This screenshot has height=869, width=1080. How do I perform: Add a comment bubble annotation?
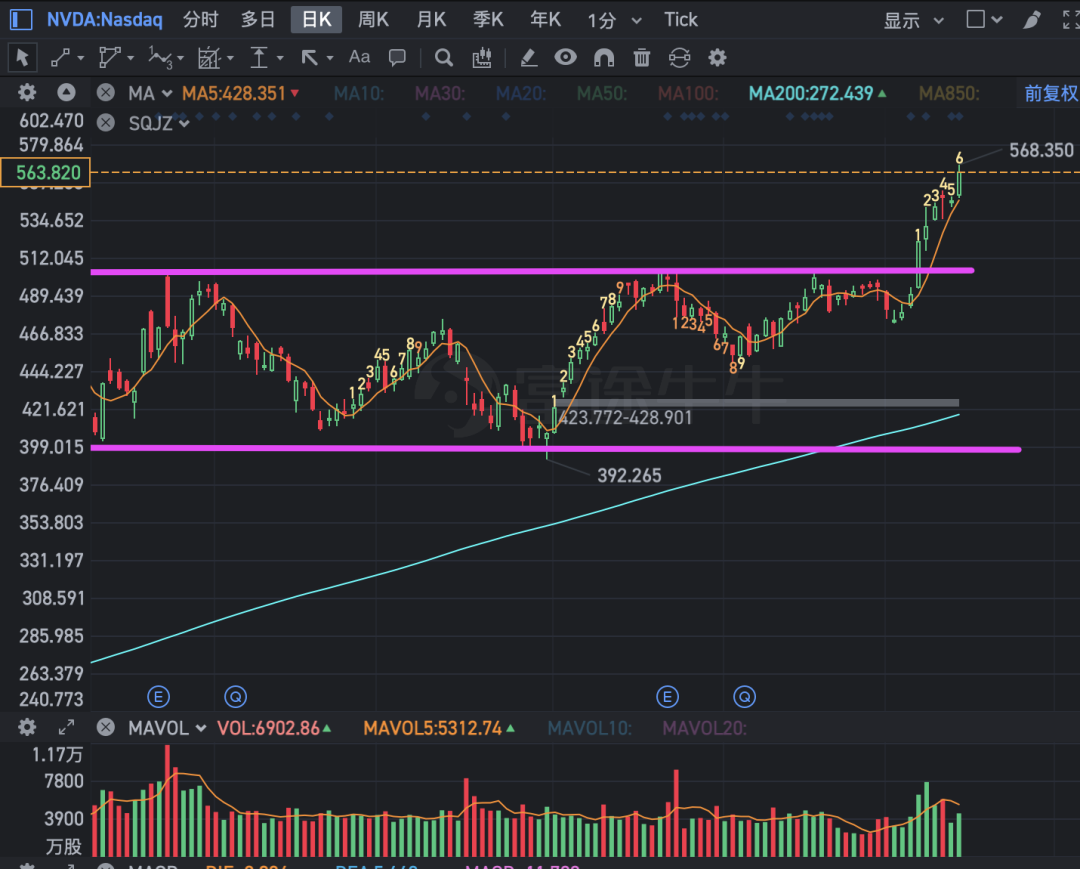click(397, 58)
